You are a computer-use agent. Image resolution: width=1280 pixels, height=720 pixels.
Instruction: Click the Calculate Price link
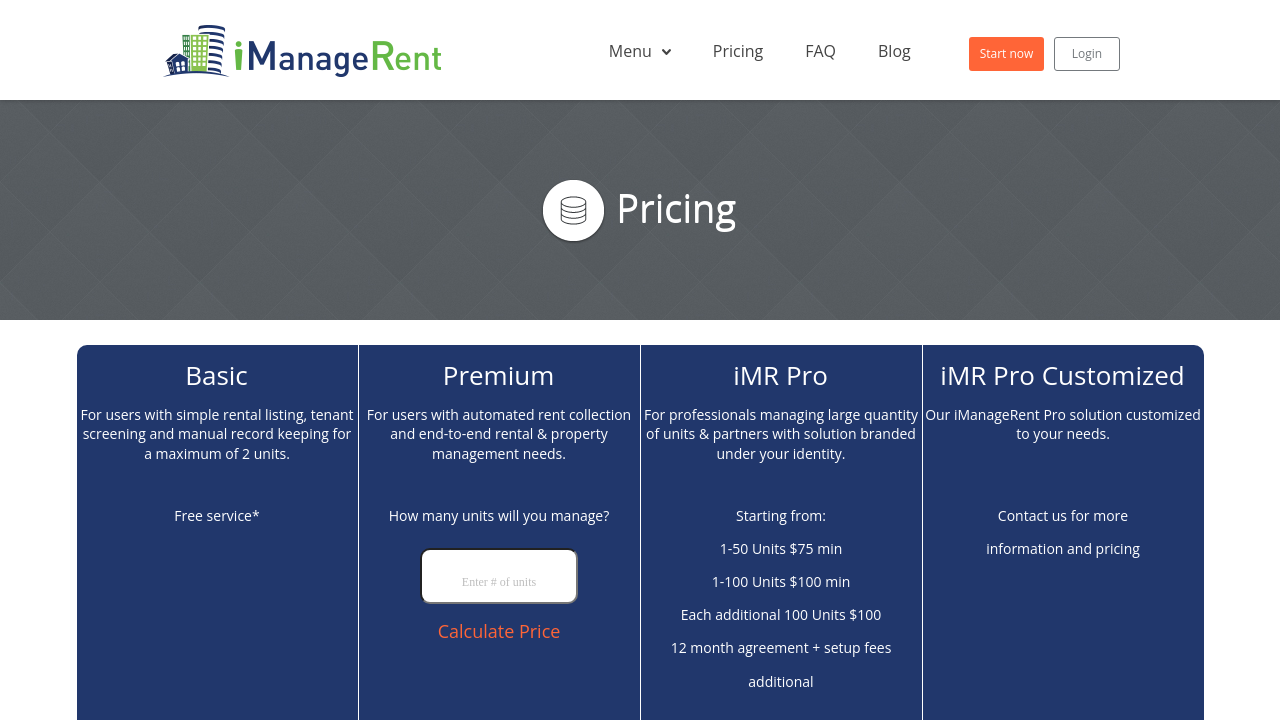click(499, 631)
